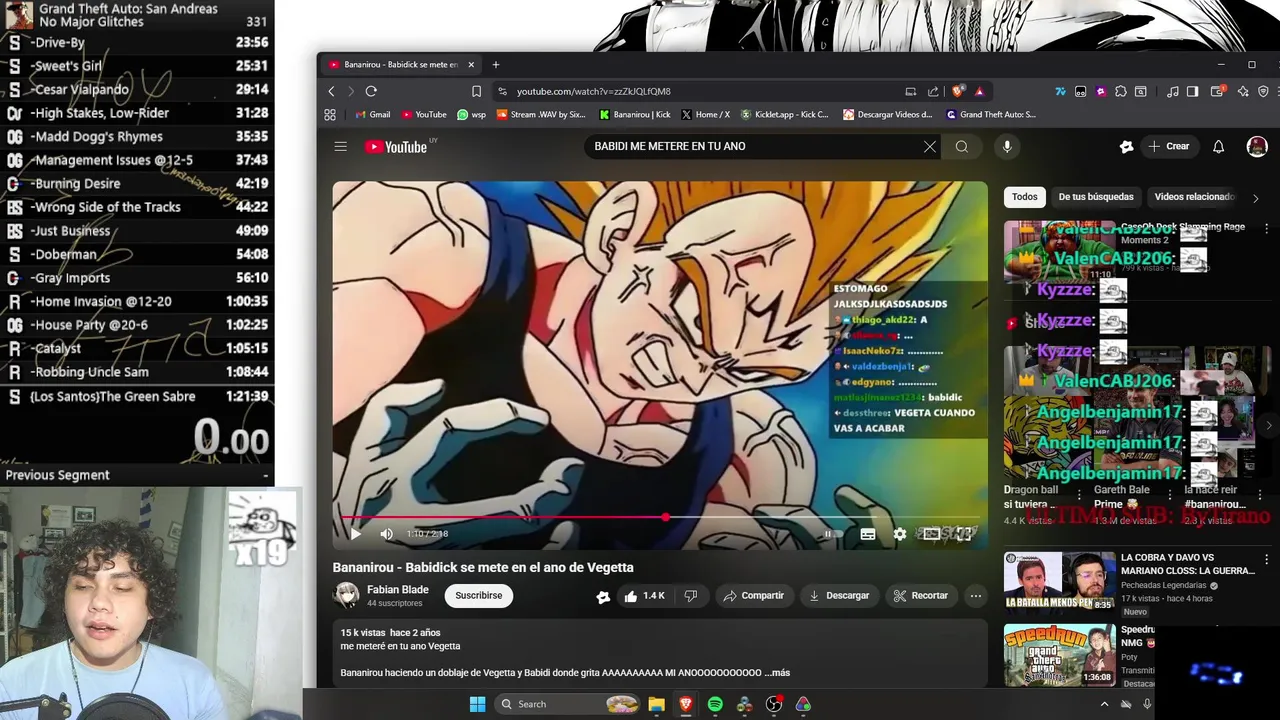
Task: Open La Cobra y Davo video thumbnail
Action: 1059,581
